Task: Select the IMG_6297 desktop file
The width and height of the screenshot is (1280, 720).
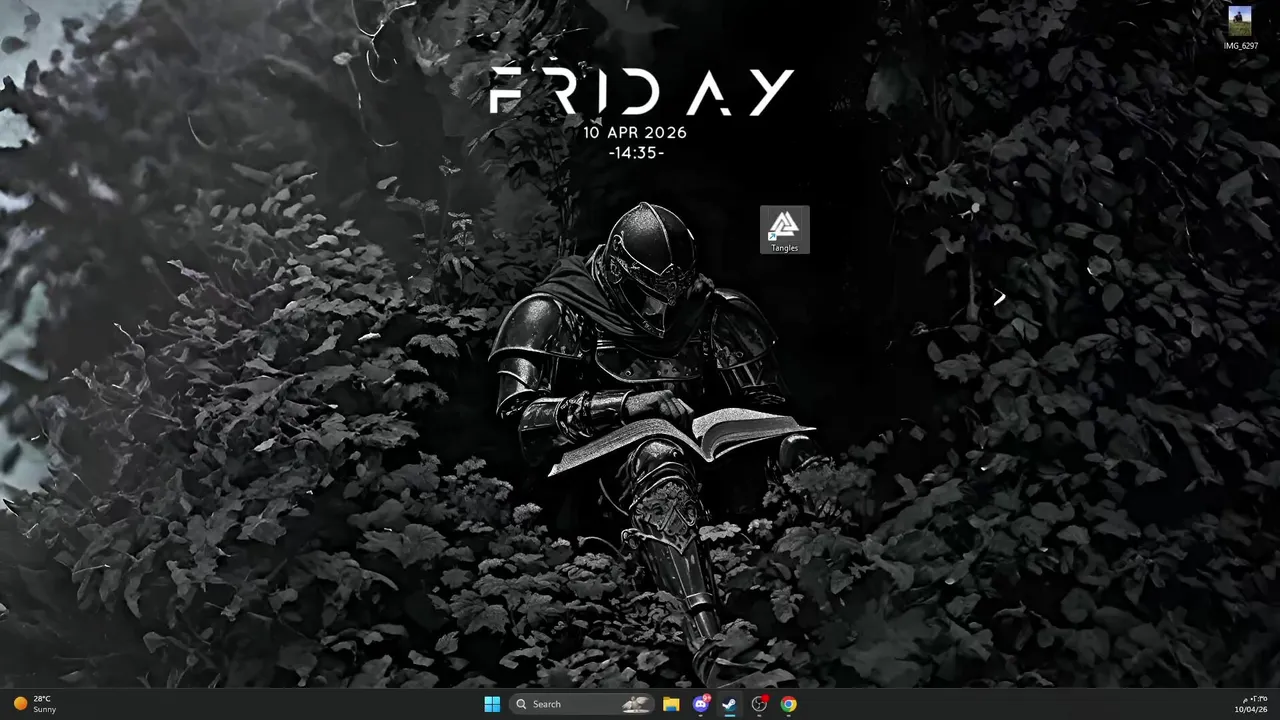Action: pyautogui.click(x=1240, y=28)
